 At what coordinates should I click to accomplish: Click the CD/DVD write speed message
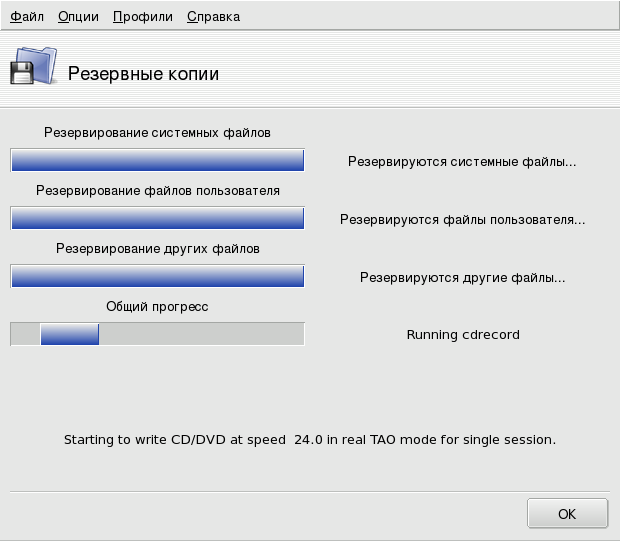point(310,439)
